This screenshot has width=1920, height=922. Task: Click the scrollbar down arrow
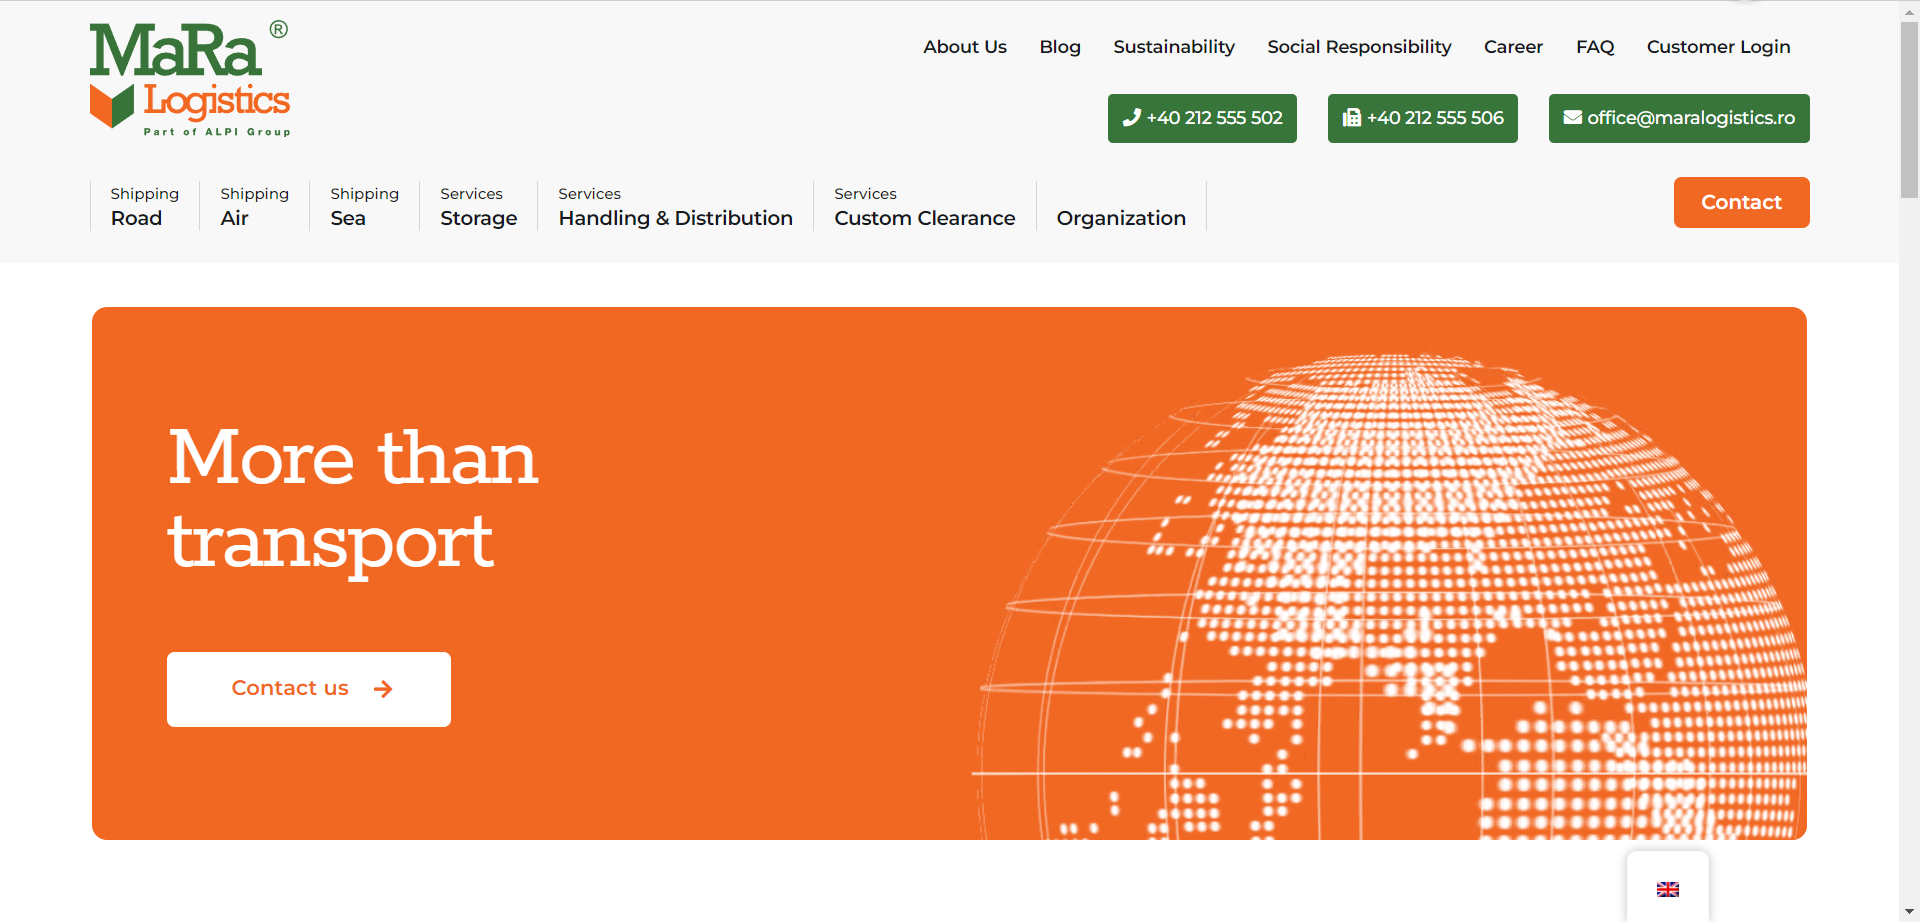tap(1909, 912)
